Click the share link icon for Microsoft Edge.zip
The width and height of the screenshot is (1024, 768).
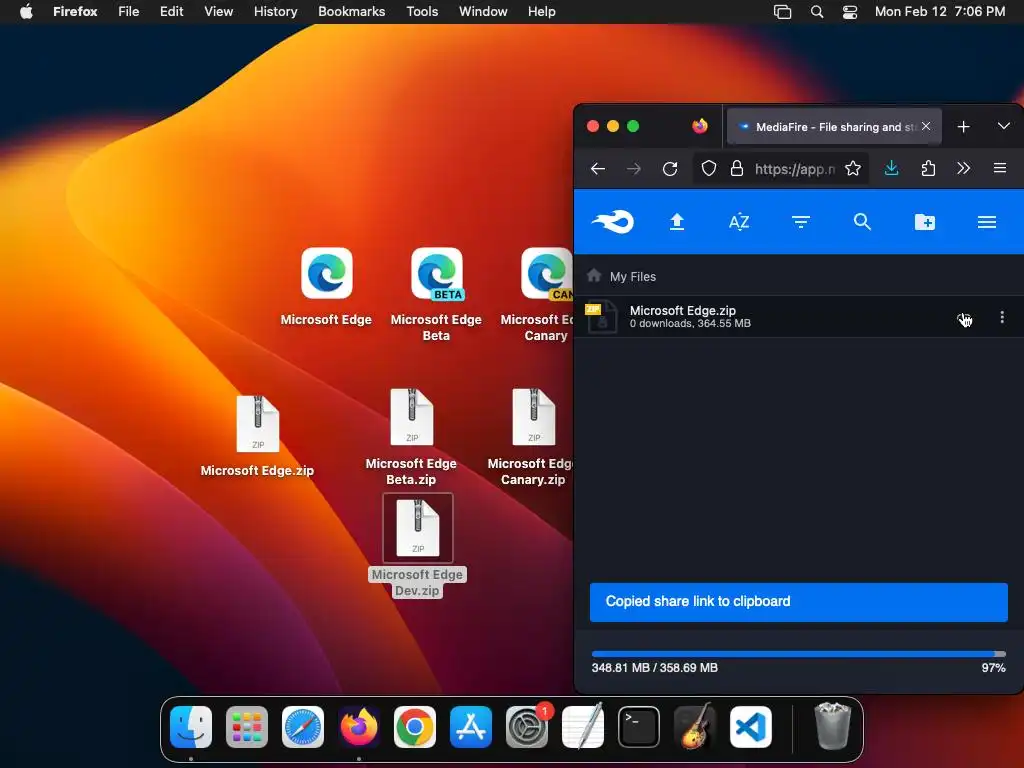tap(965, 319)
